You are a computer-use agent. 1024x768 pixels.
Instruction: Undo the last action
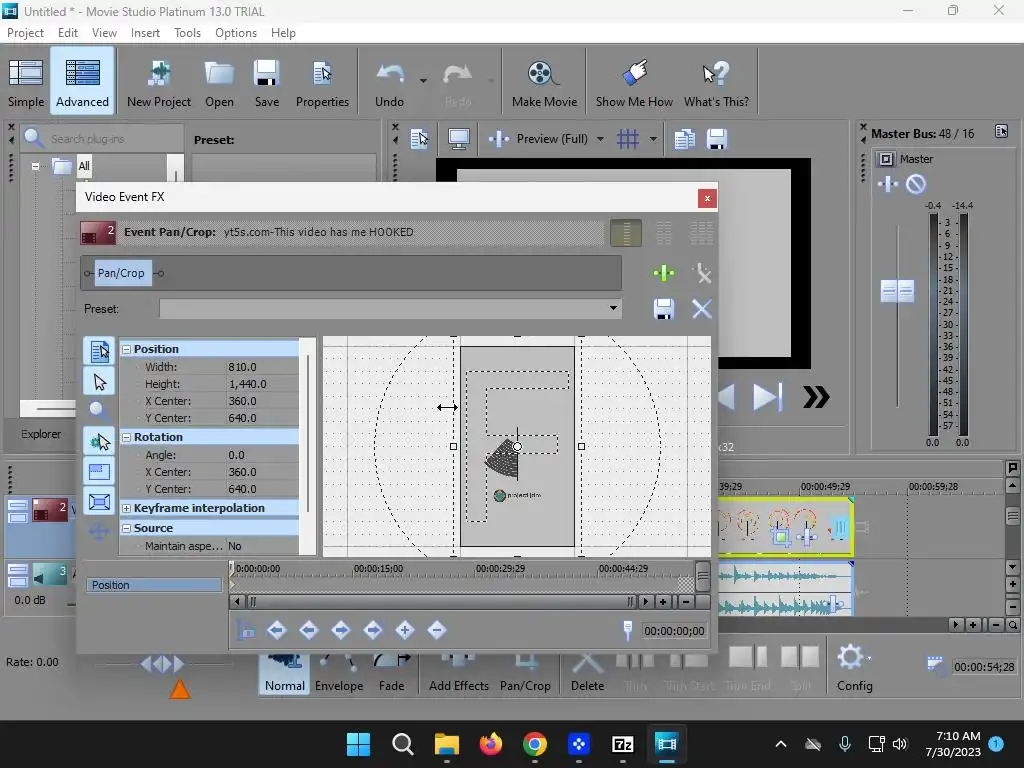point(389,82)
